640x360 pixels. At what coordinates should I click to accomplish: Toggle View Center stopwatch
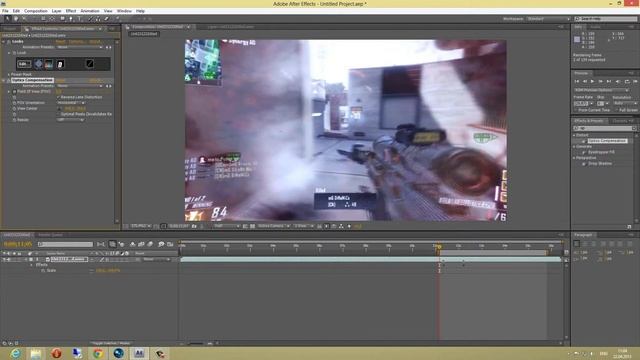click(14, 109)
